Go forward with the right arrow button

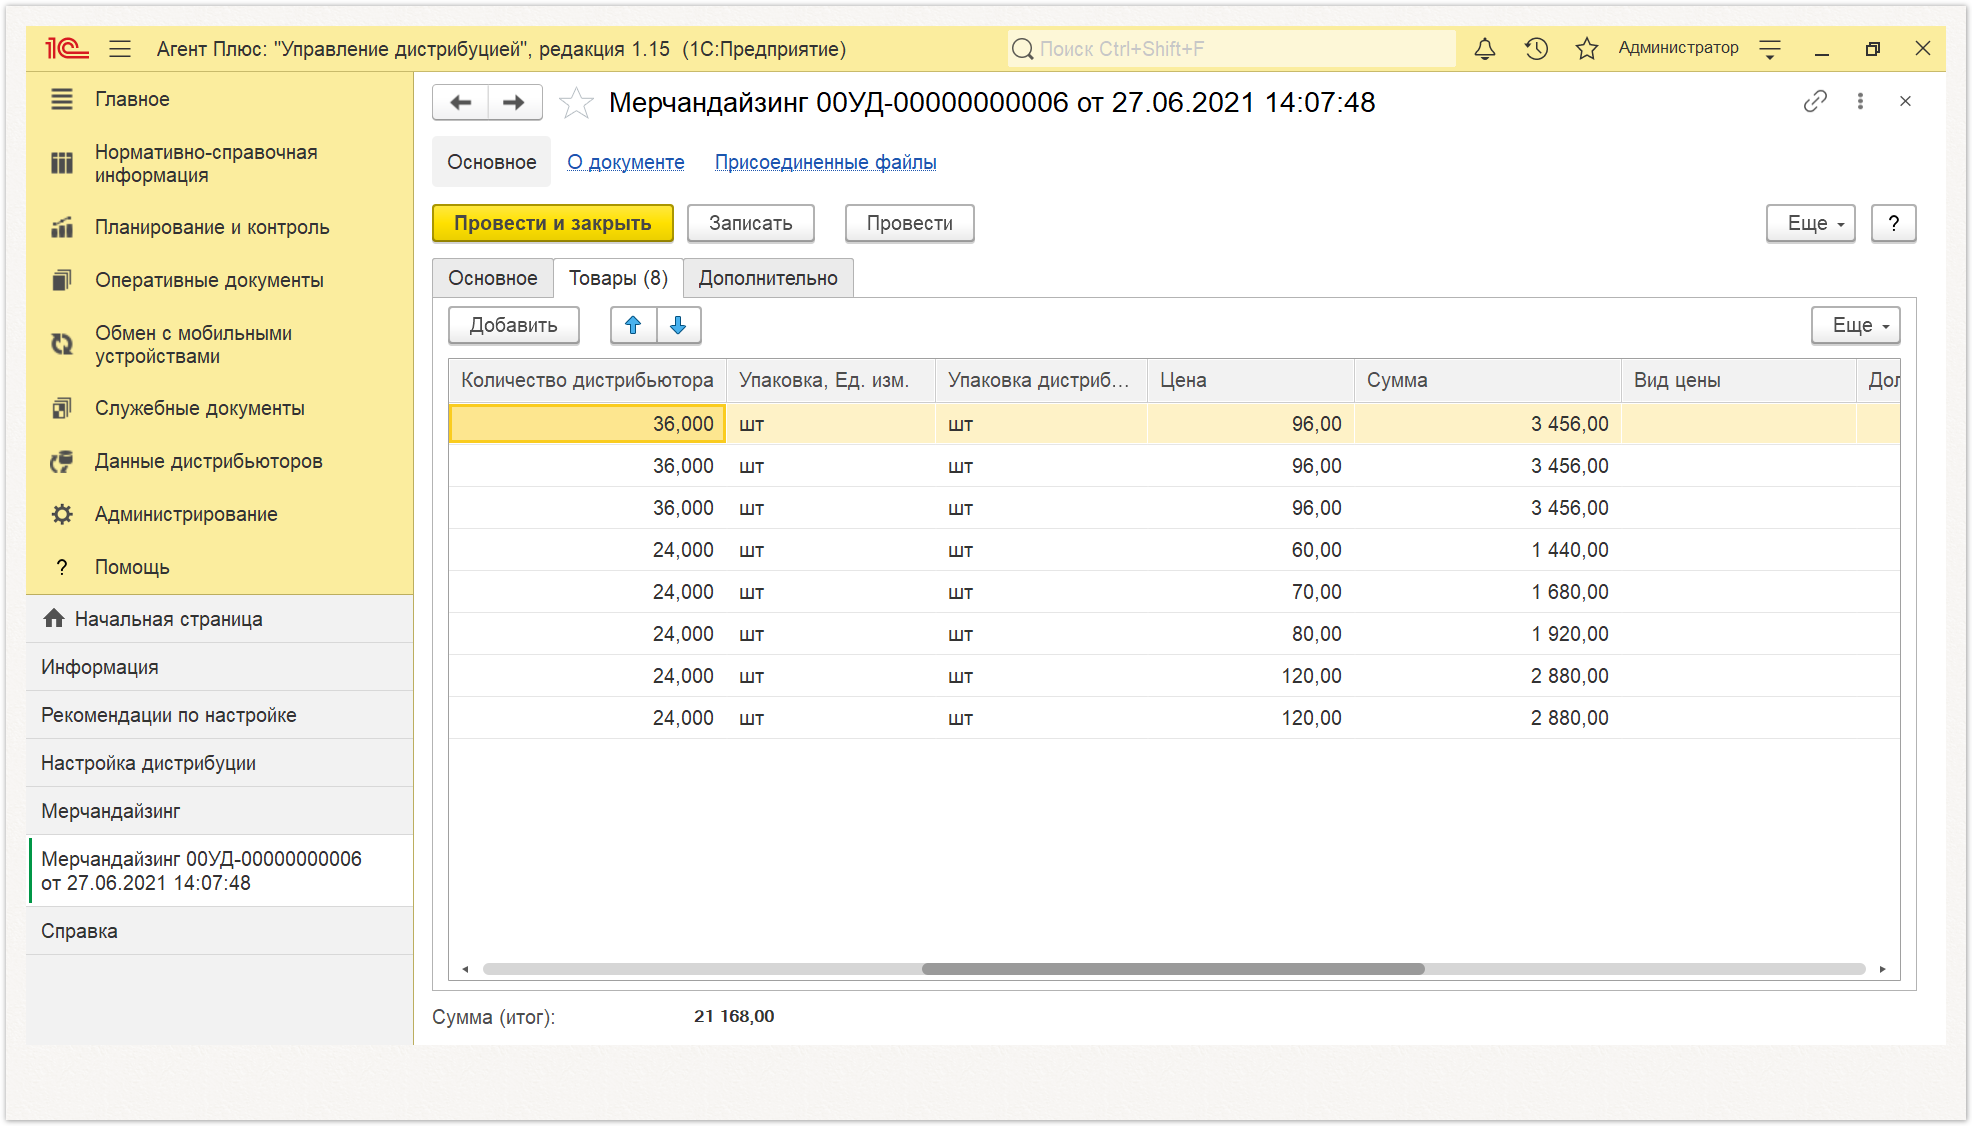click(x=515, y=102)
